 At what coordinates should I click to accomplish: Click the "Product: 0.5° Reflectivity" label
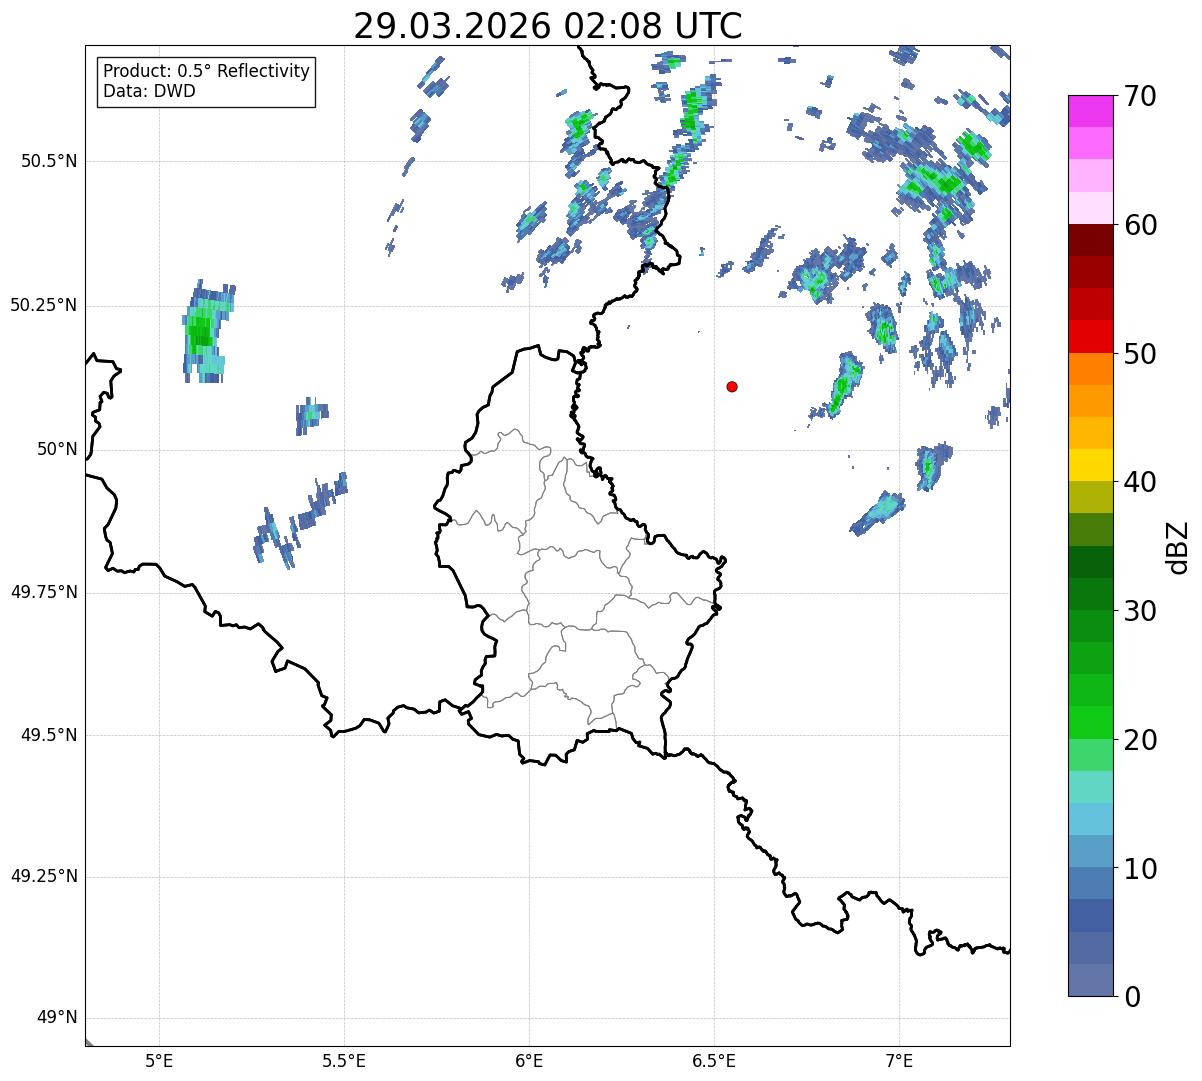pos(207,72)
